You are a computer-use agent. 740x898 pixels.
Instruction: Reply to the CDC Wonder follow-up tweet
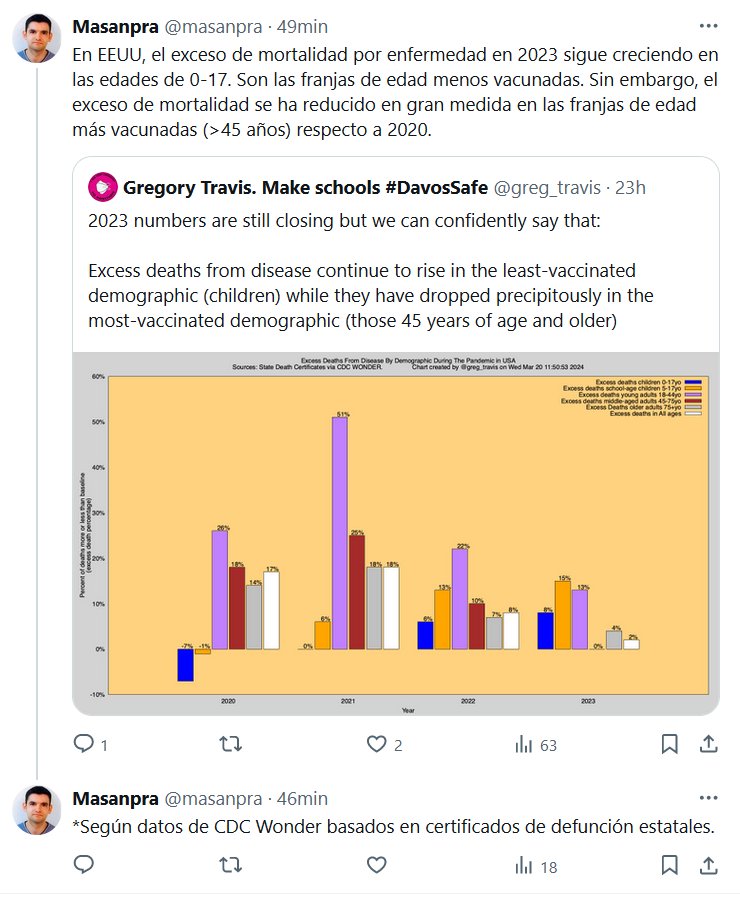click(x=84, y=866)
